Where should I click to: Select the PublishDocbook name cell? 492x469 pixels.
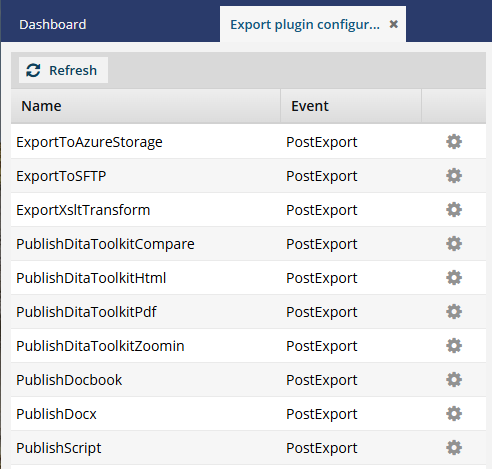[146, 380]
